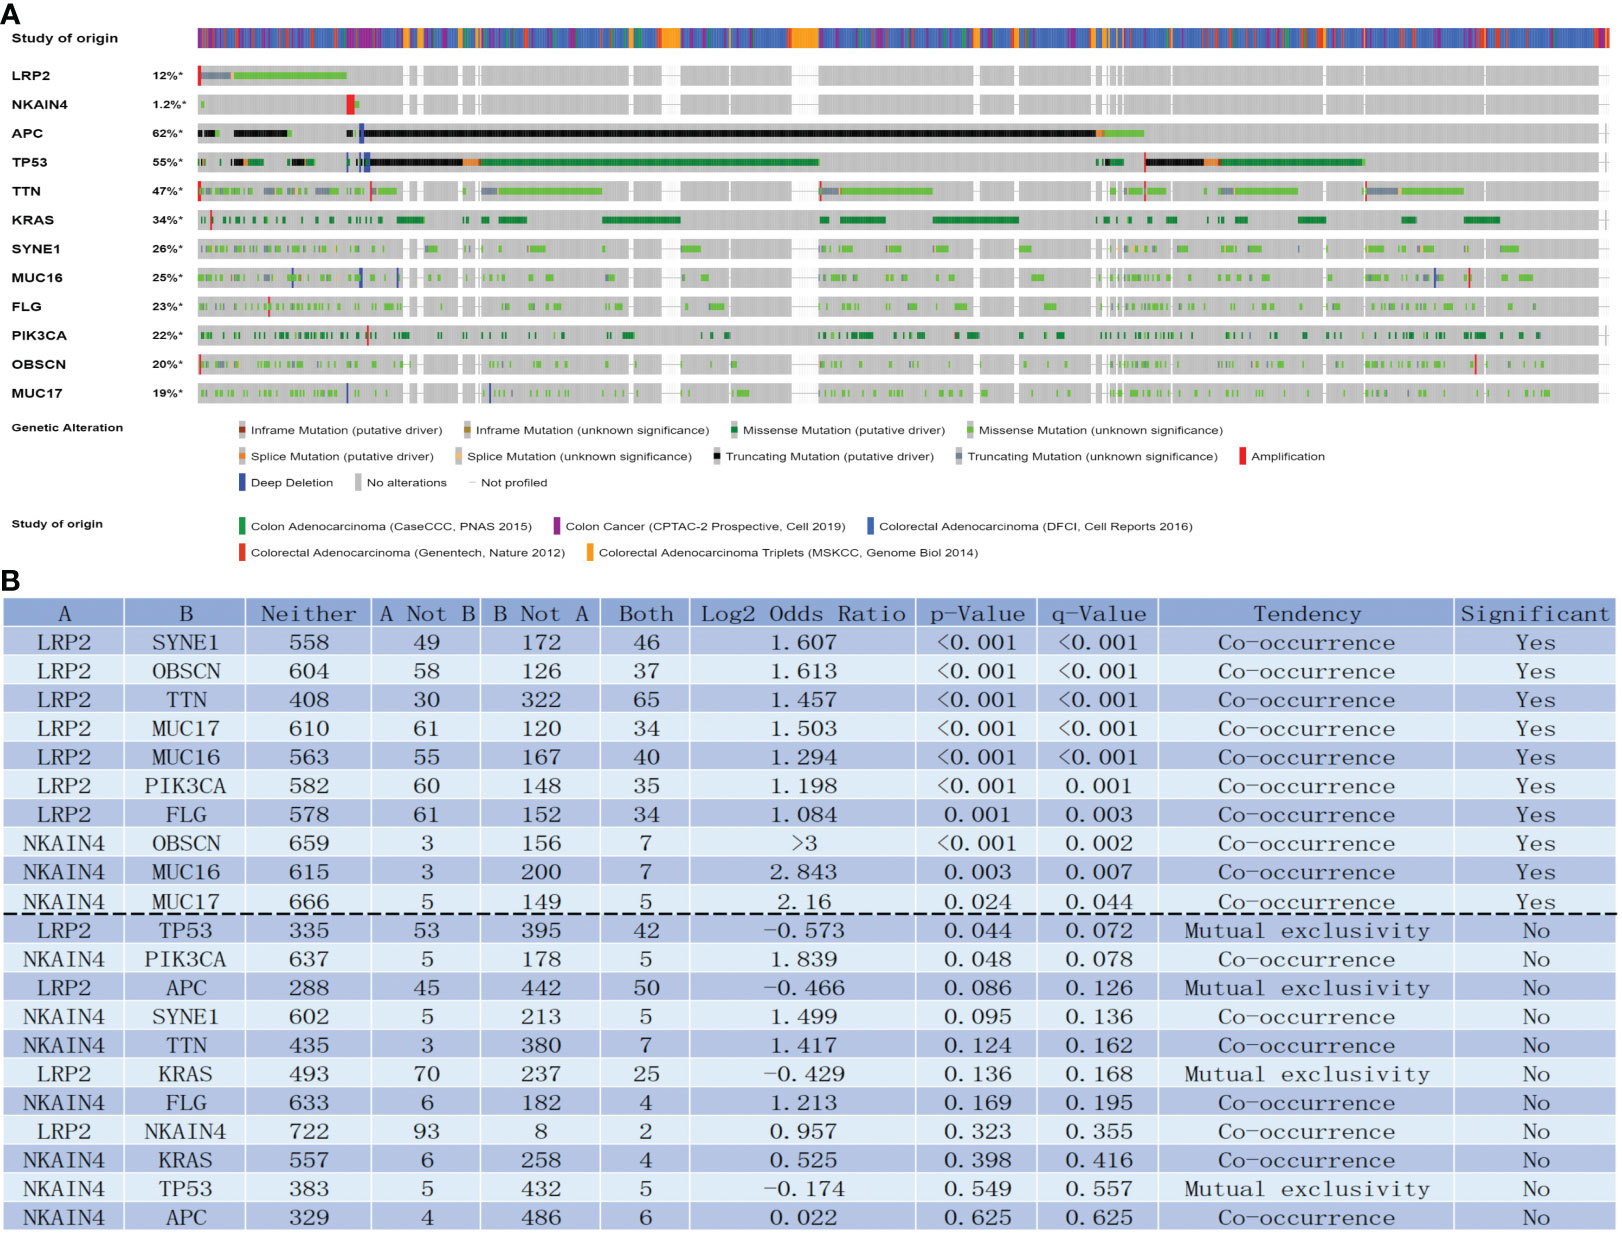This screenshot has height=1234, width=1622.
Task: Click Mutual exclusivity in LRP2 KRAS row
Action: tap(1307, 1075)
